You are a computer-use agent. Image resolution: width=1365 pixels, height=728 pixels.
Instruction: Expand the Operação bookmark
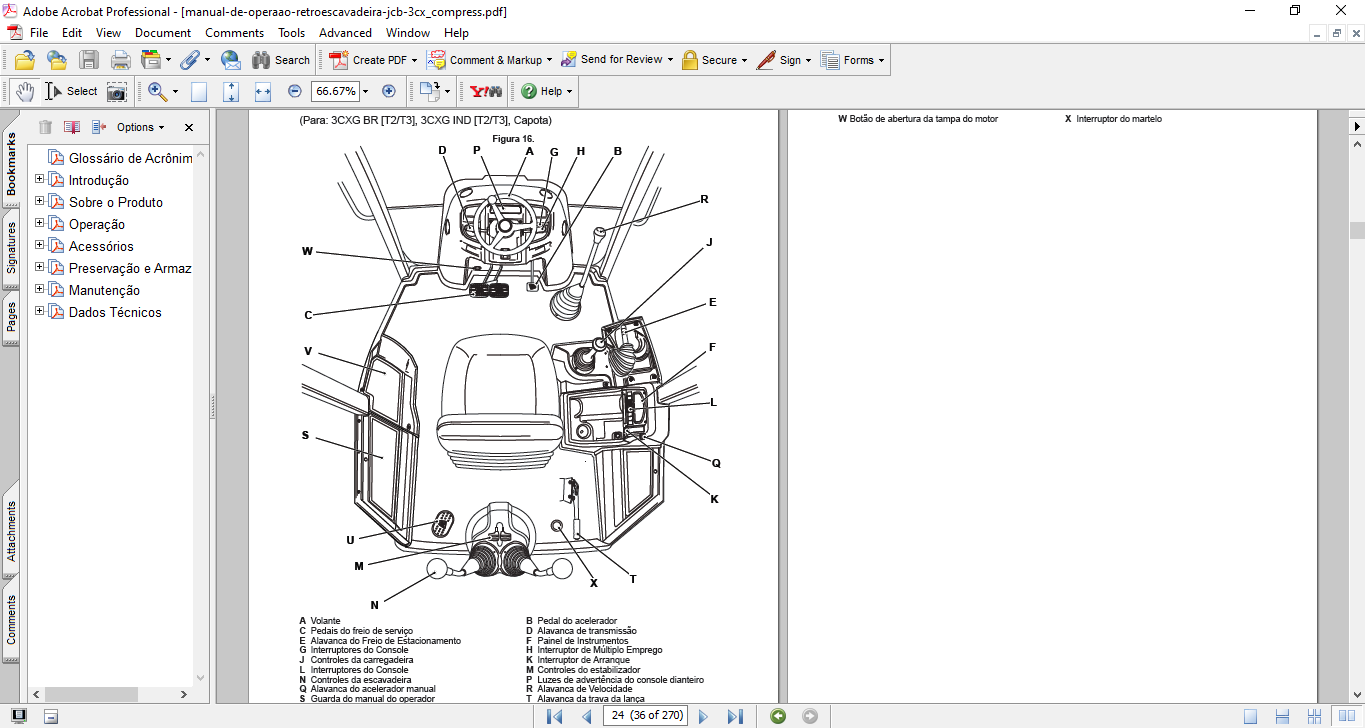(40, 224)
